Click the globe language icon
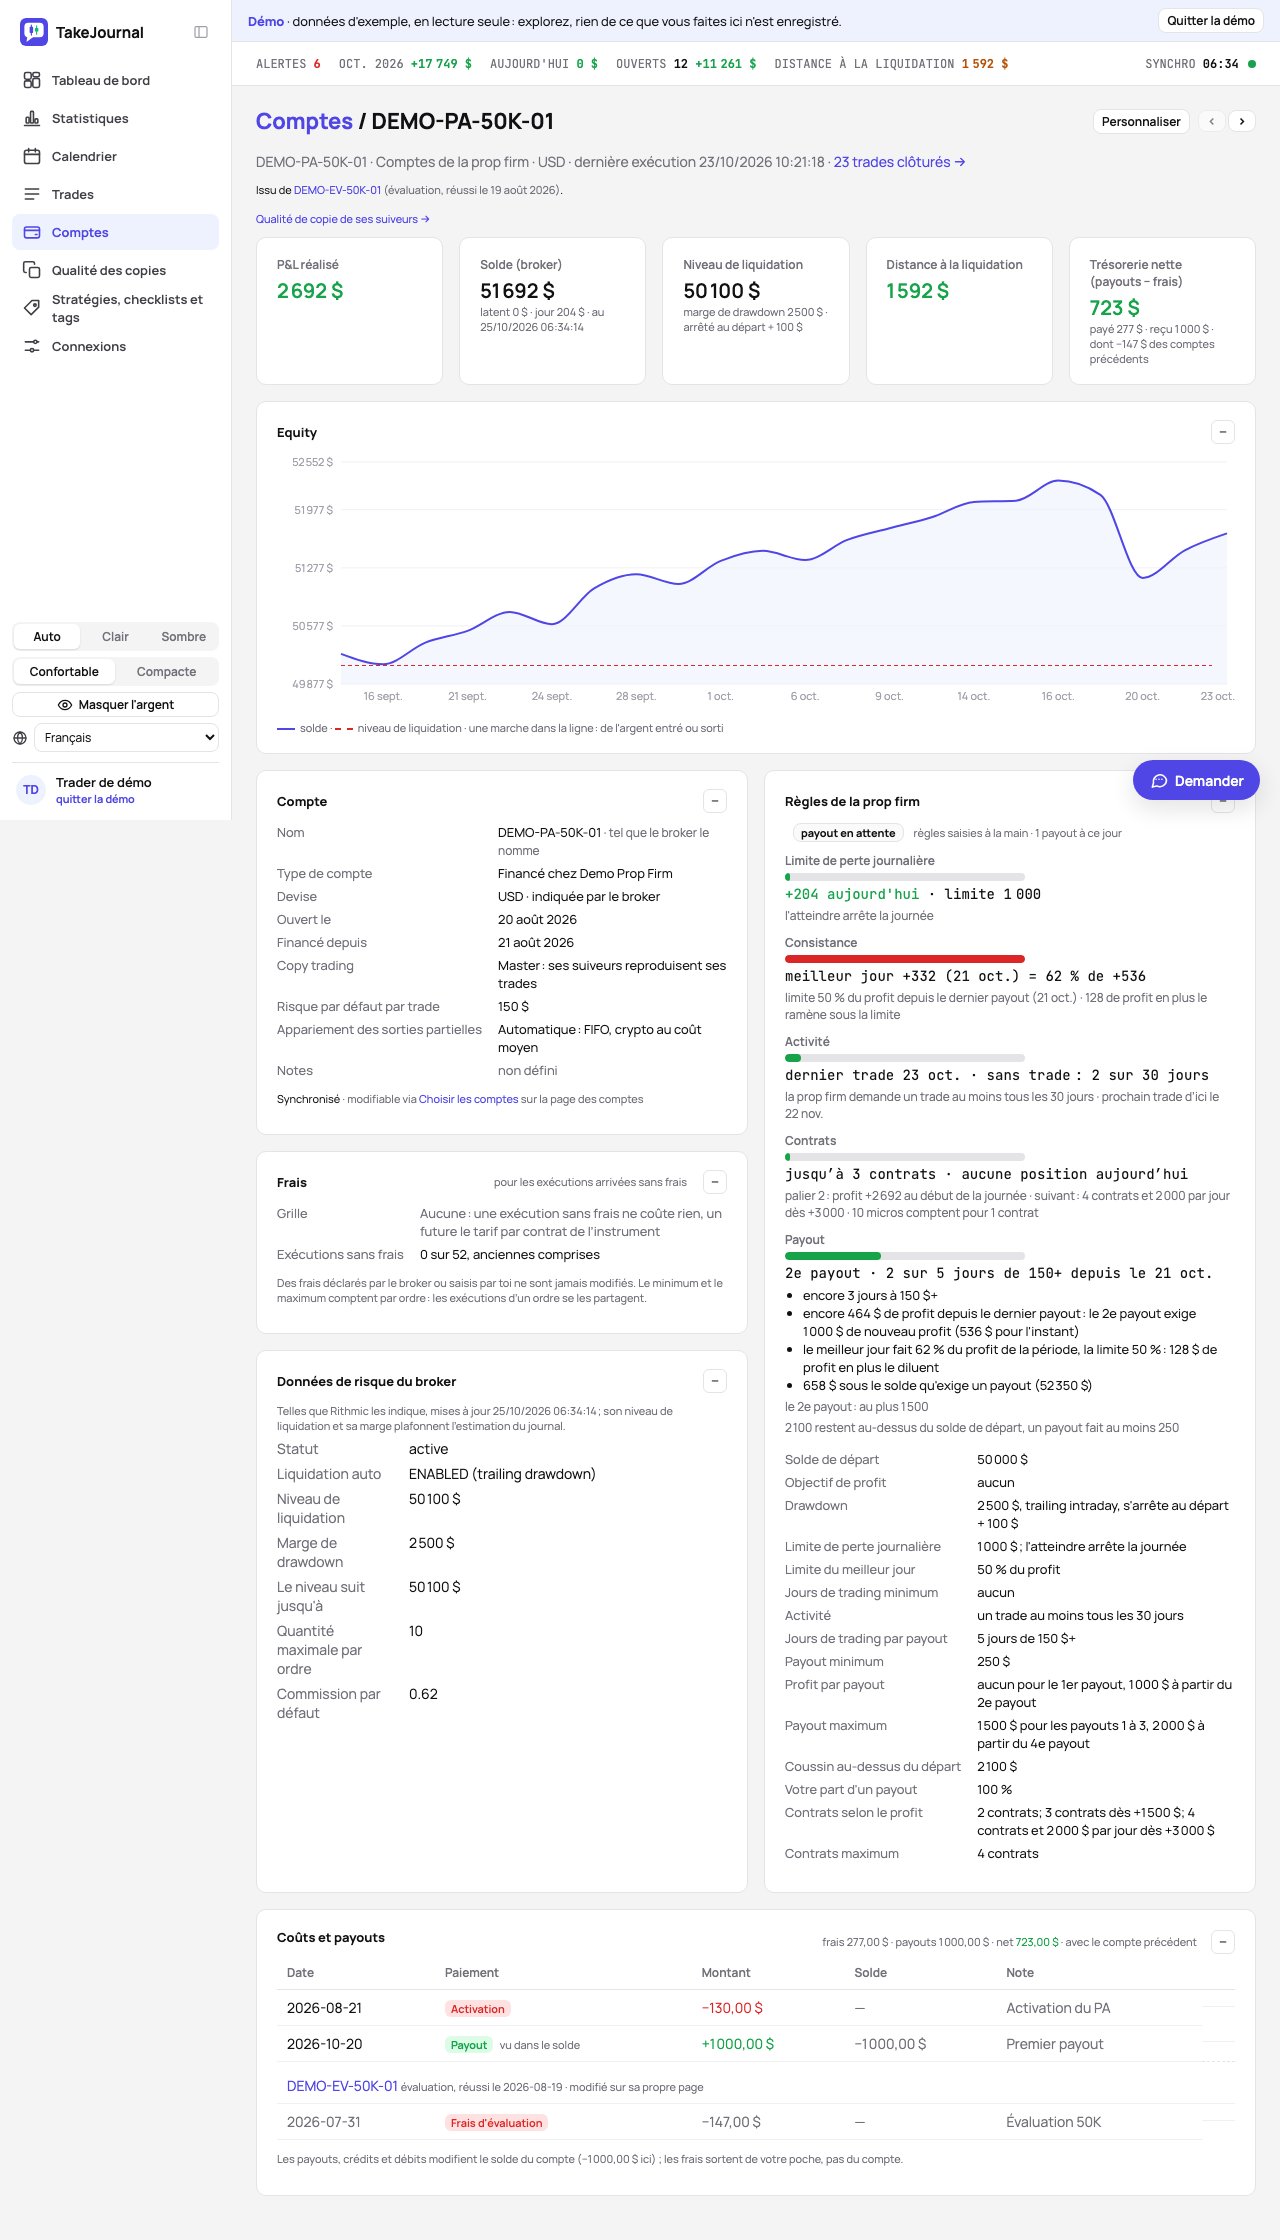The height and width of the screenshot is (2240, 1280). coord(20,738)
